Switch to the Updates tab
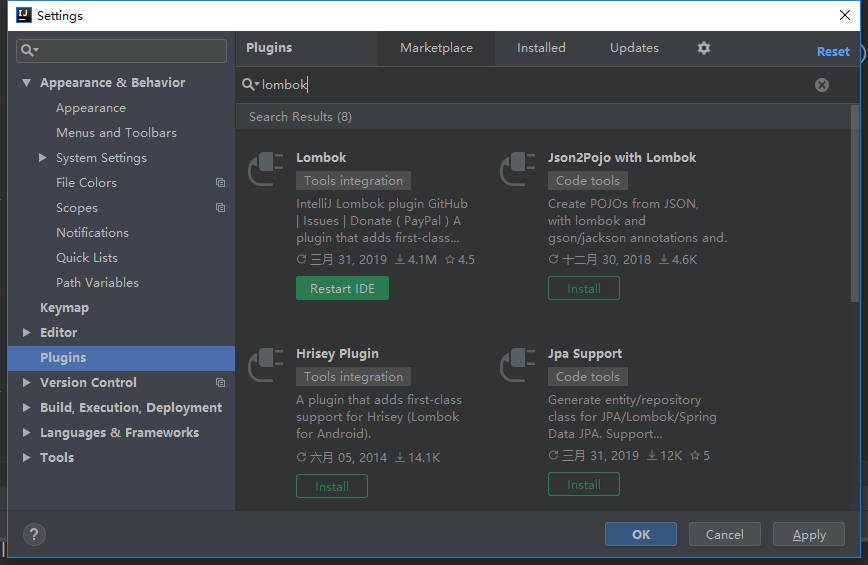Screen dimensions: 868x565 pos(634,48)
